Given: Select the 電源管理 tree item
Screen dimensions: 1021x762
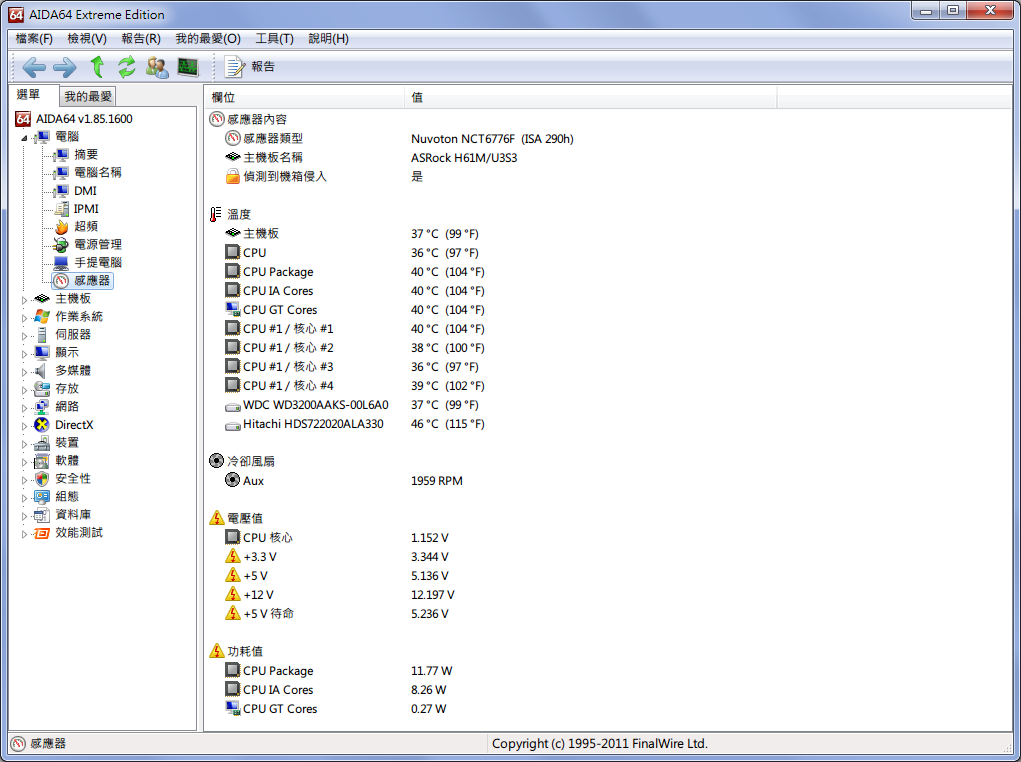Looking at the screenshot, I should point(98,244).
